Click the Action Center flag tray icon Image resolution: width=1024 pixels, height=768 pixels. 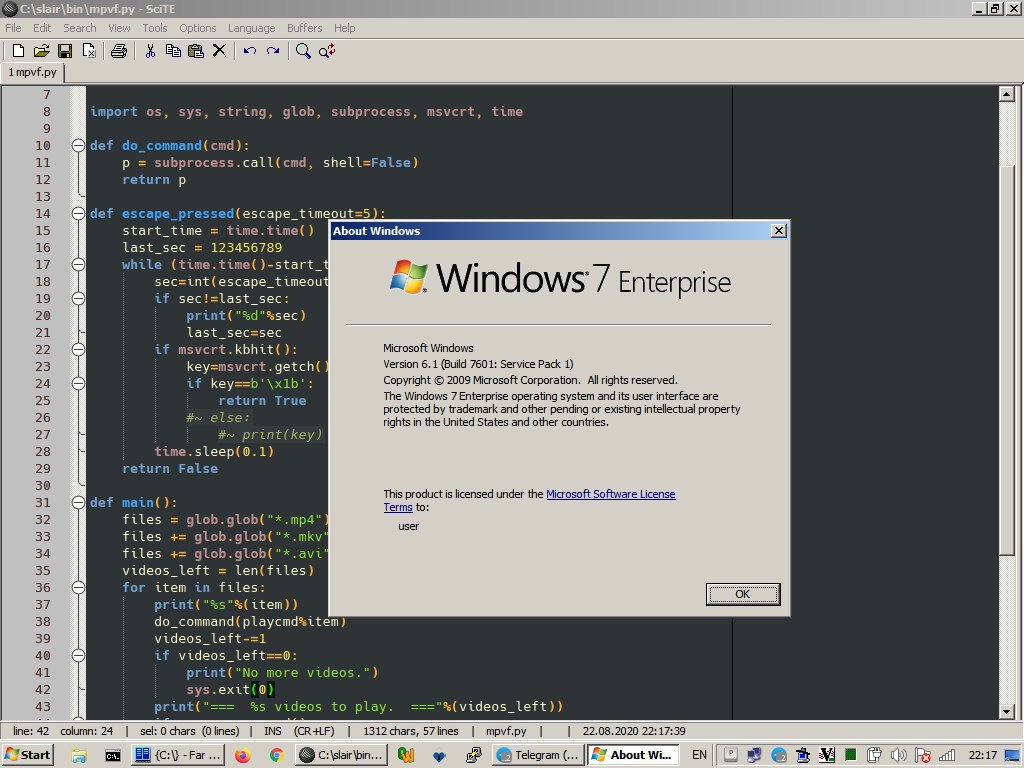pos(923,755)
